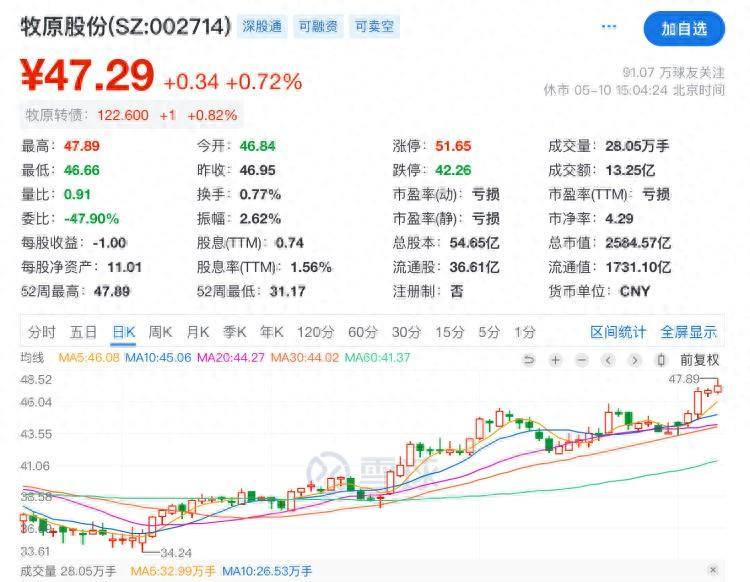Click the 加自选 add to watchlist button

[684, 29]
